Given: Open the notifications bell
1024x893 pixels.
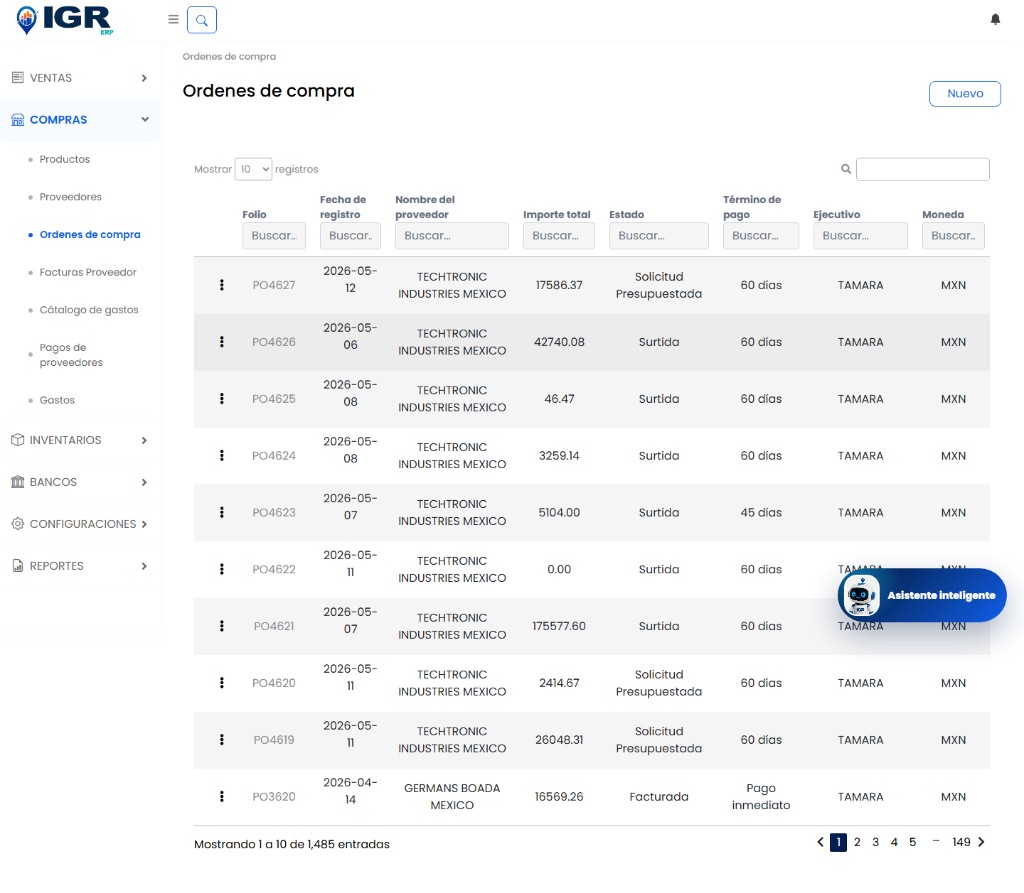Looking at the screenshot, I should [995, 20].
